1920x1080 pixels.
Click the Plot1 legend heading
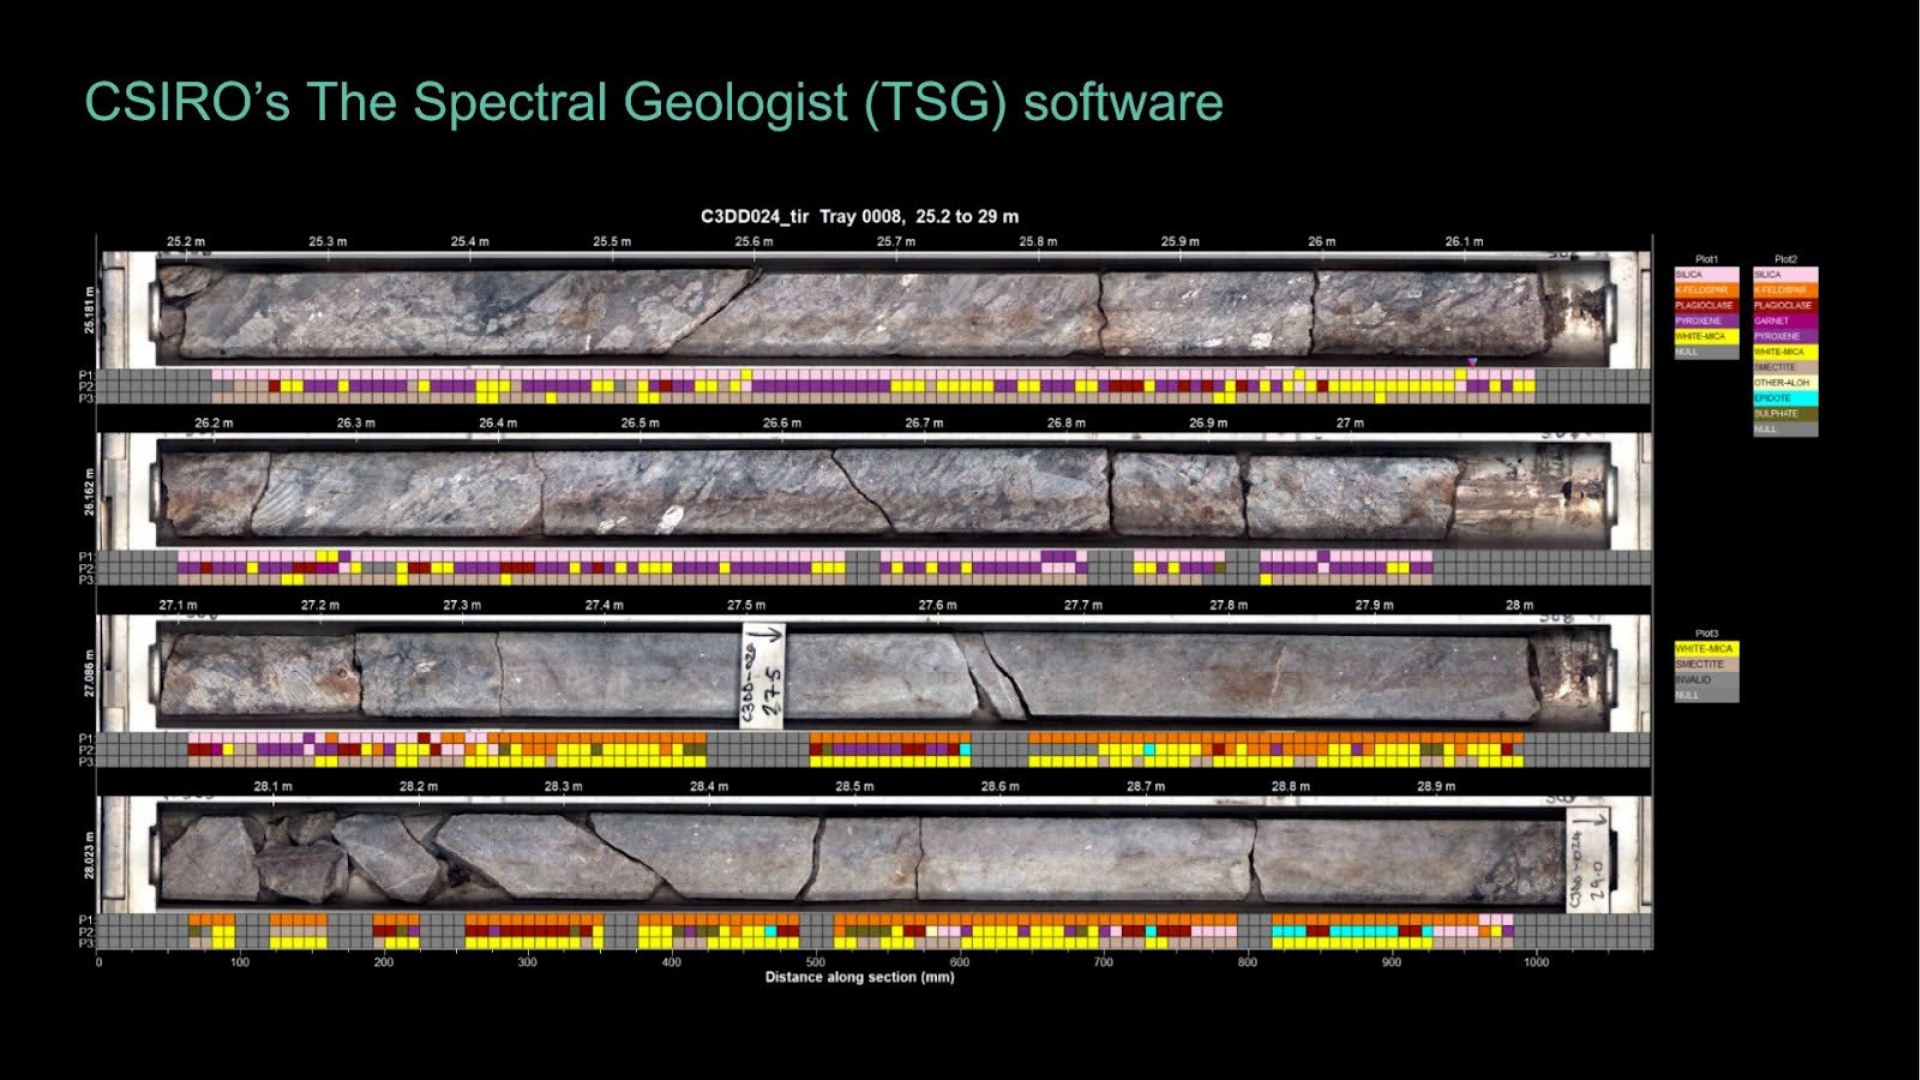(1706, 259)
